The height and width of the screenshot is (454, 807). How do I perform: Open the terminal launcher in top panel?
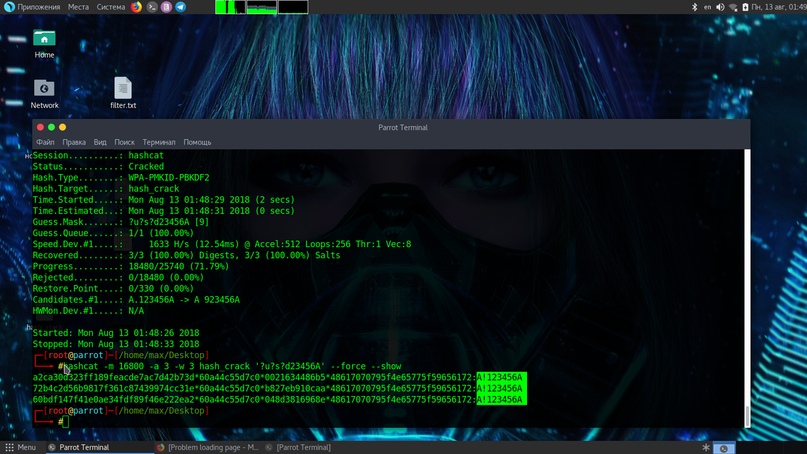[x=152, y=7]
